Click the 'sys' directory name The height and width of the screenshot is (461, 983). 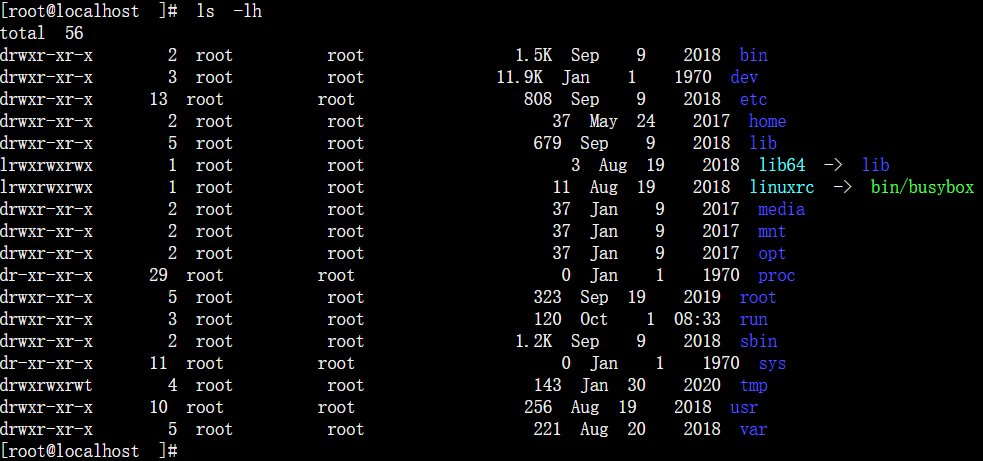coord(772,363)
